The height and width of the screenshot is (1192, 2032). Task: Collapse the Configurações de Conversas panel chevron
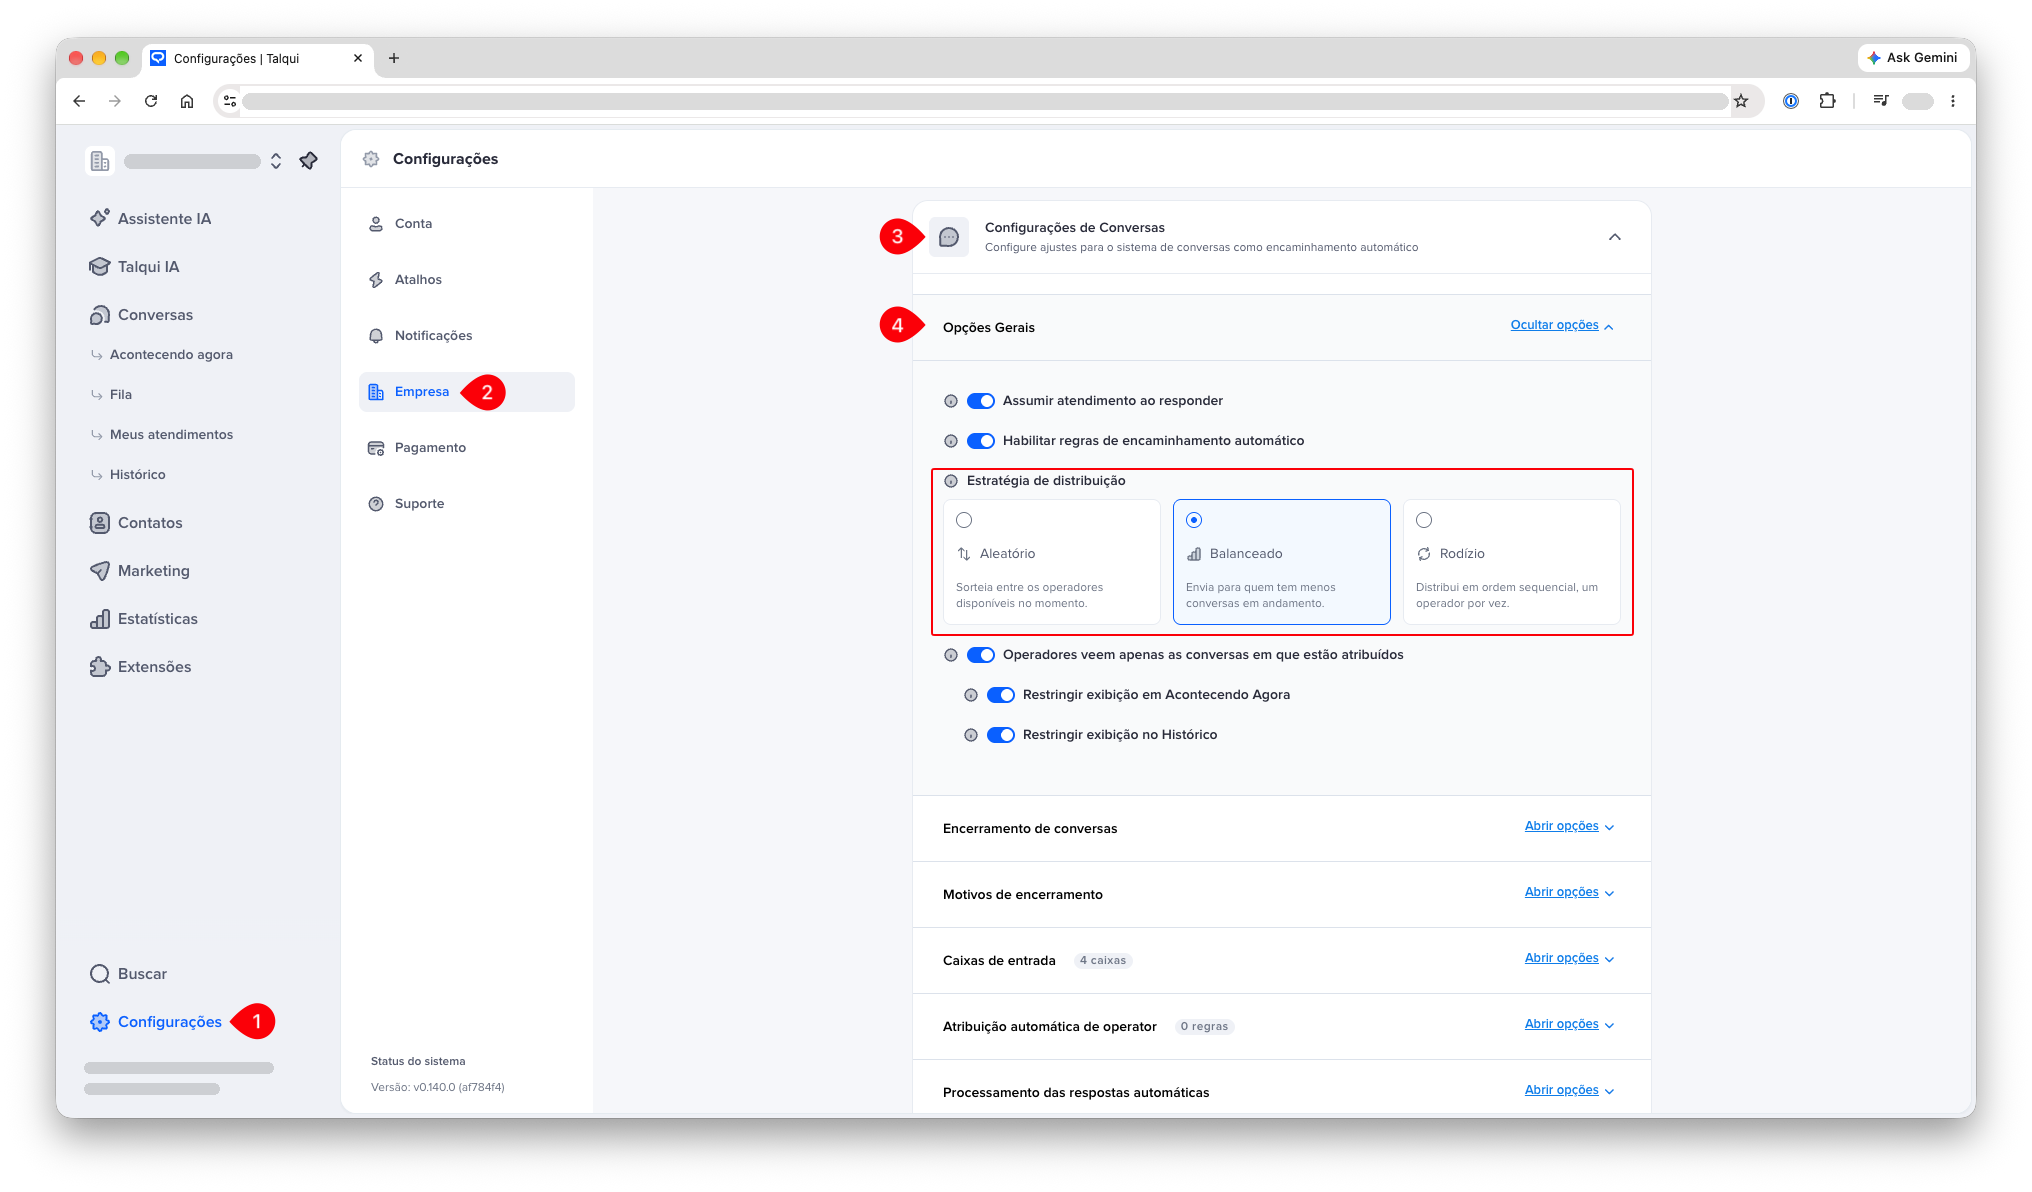click(1615, 237)
